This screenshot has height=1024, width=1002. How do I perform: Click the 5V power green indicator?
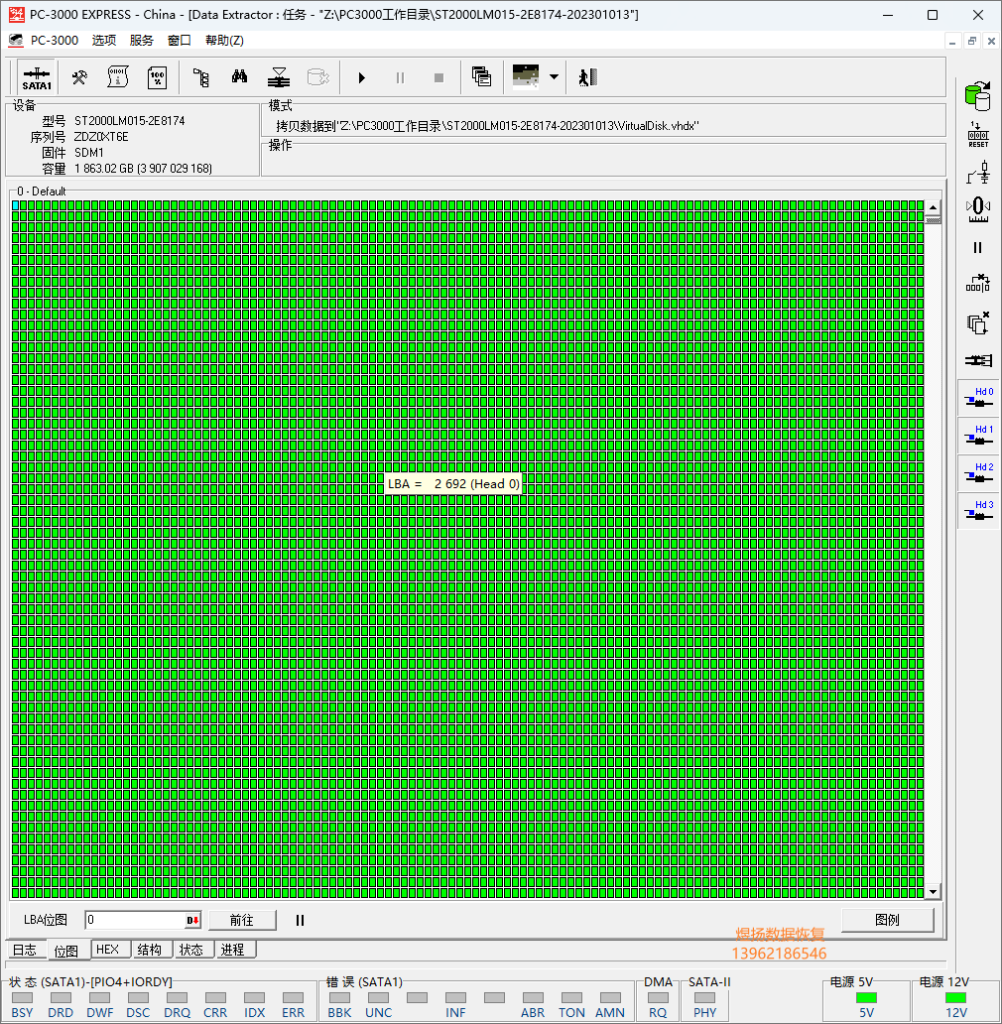coord(866,997)
